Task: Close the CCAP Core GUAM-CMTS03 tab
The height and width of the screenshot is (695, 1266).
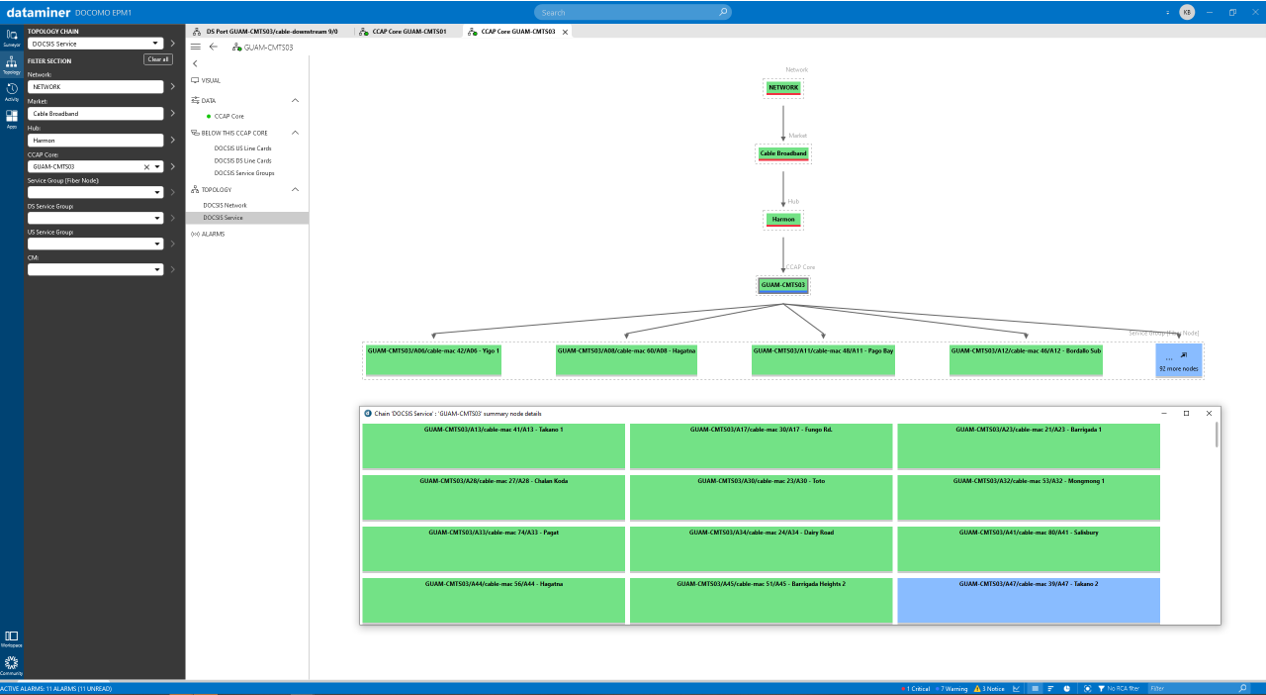Action: [565, 32]
